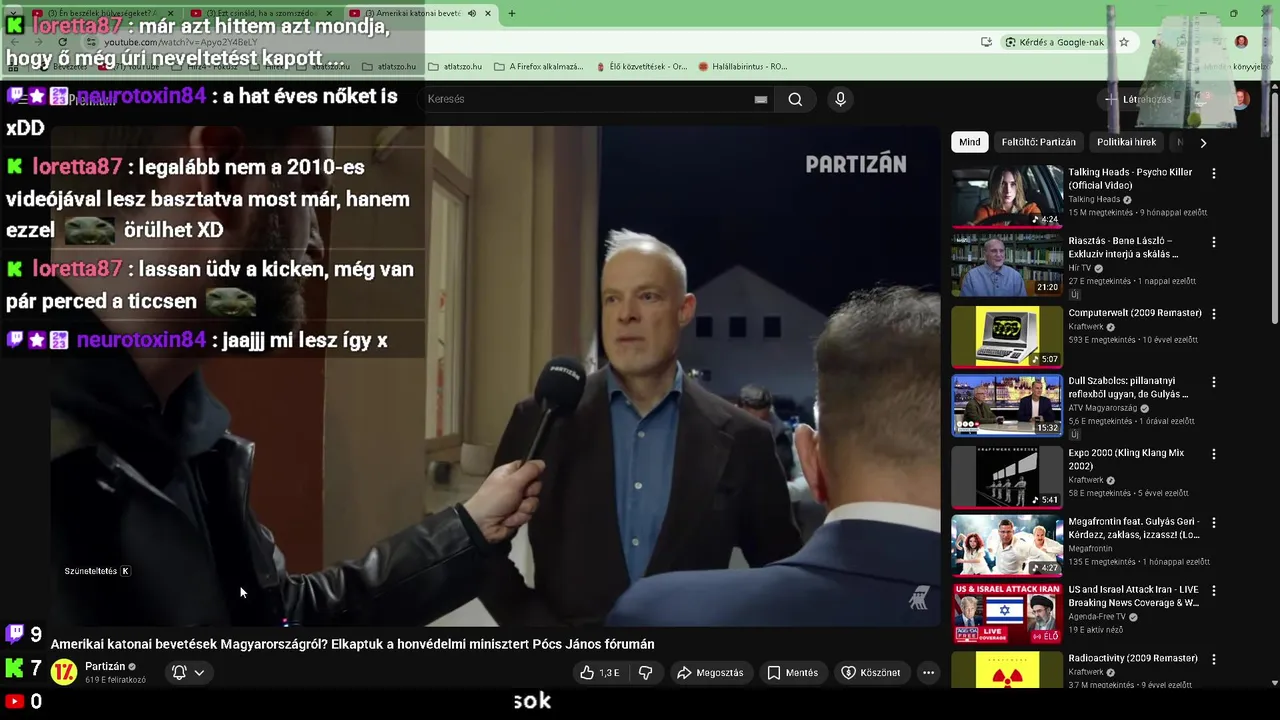1280x720 pixels.
Task: Click the YouTube search magnifier button
Action: coord(795,99)
